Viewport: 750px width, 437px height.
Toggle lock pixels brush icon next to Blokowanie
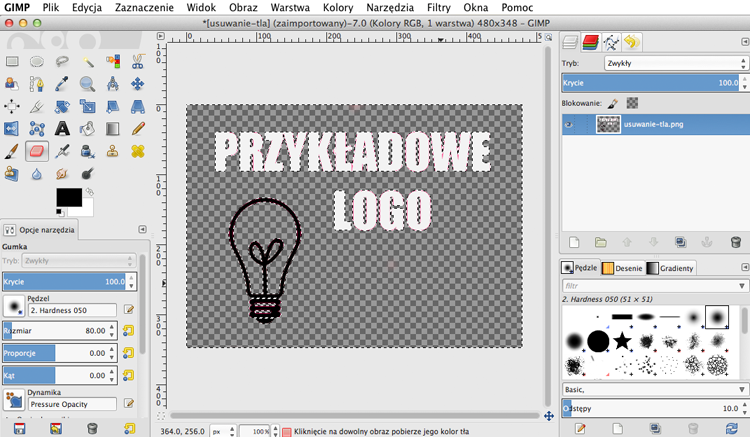(613, 103)
